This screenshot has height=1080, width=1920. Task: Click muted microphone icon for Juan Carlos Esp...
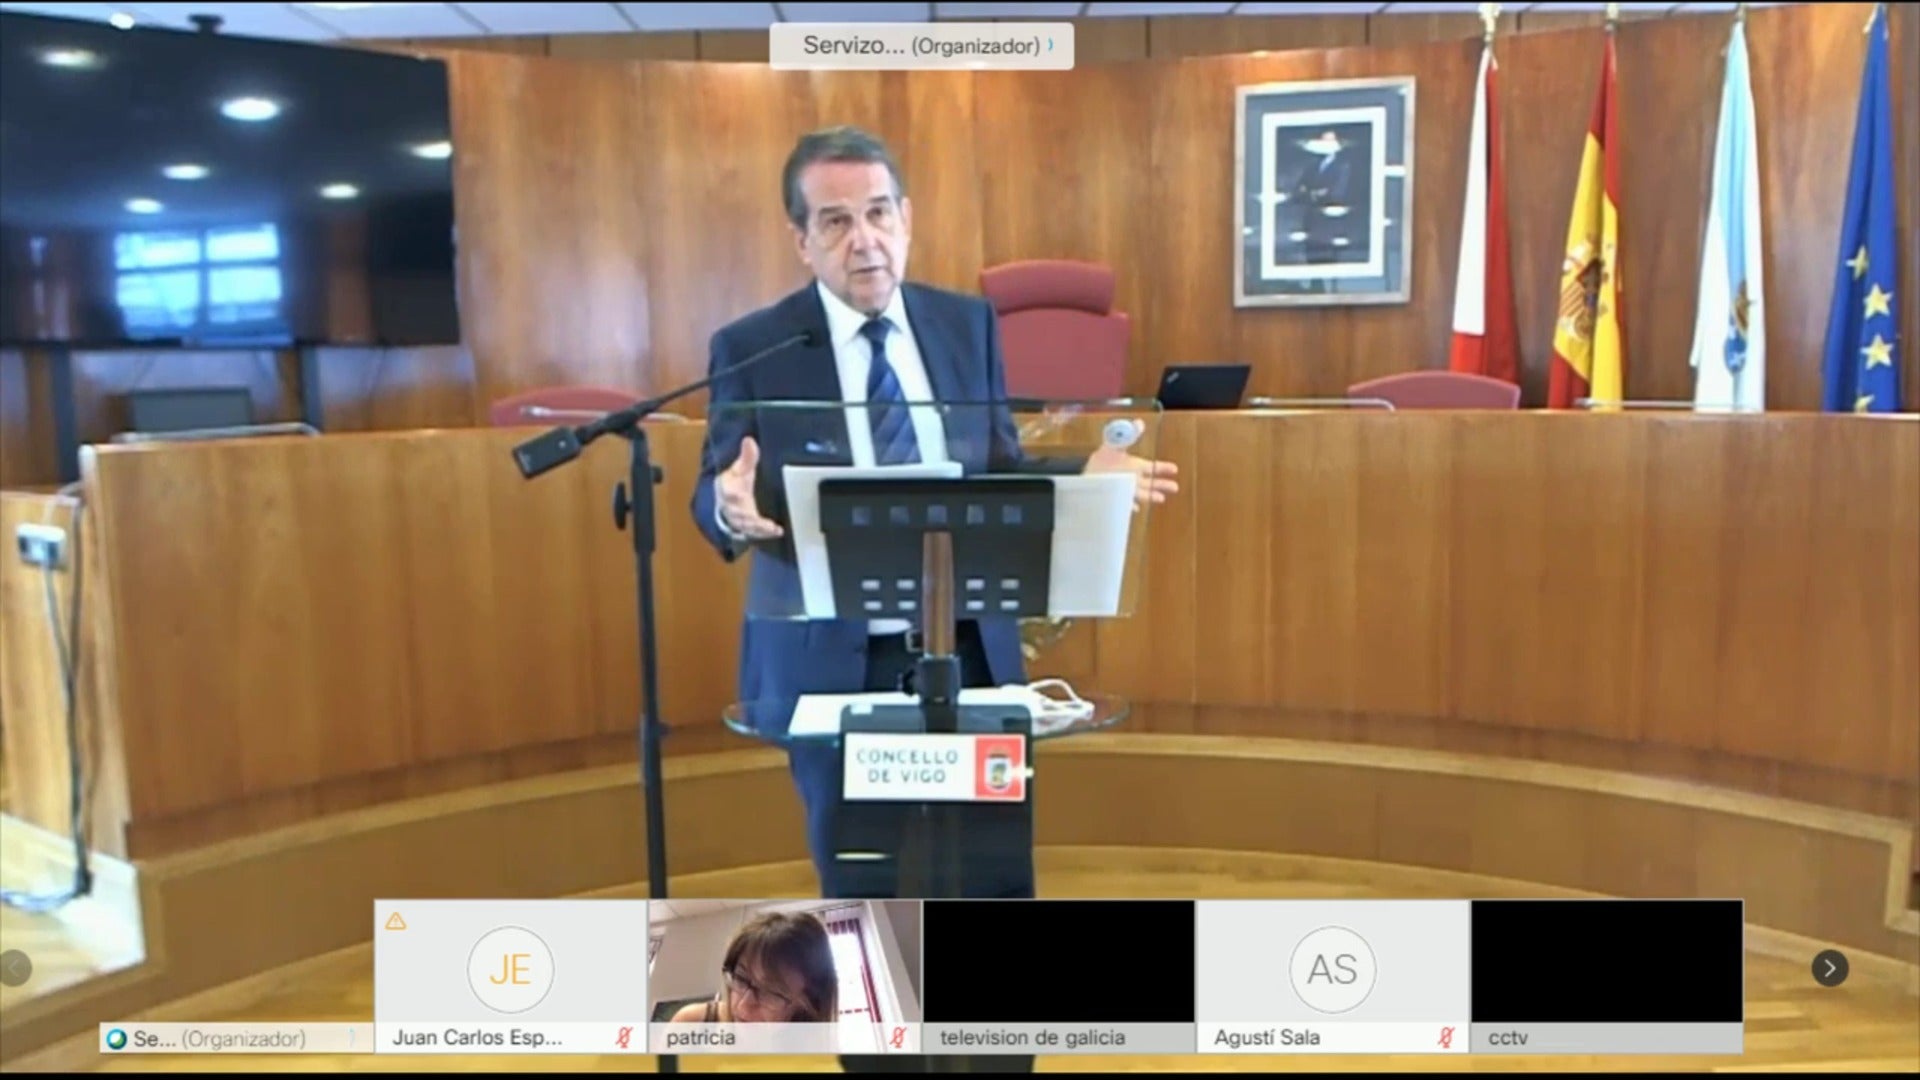pos(624,1038)
